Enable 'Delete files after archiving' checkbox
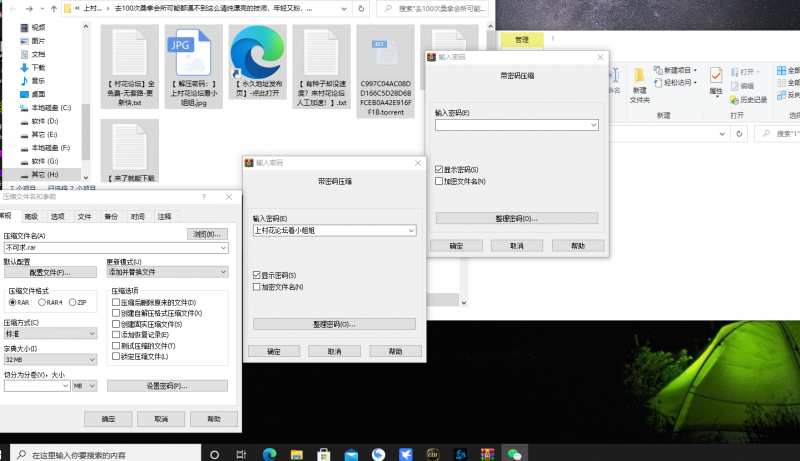This screenshot has width=800, height=461. (x=116, y=302)
